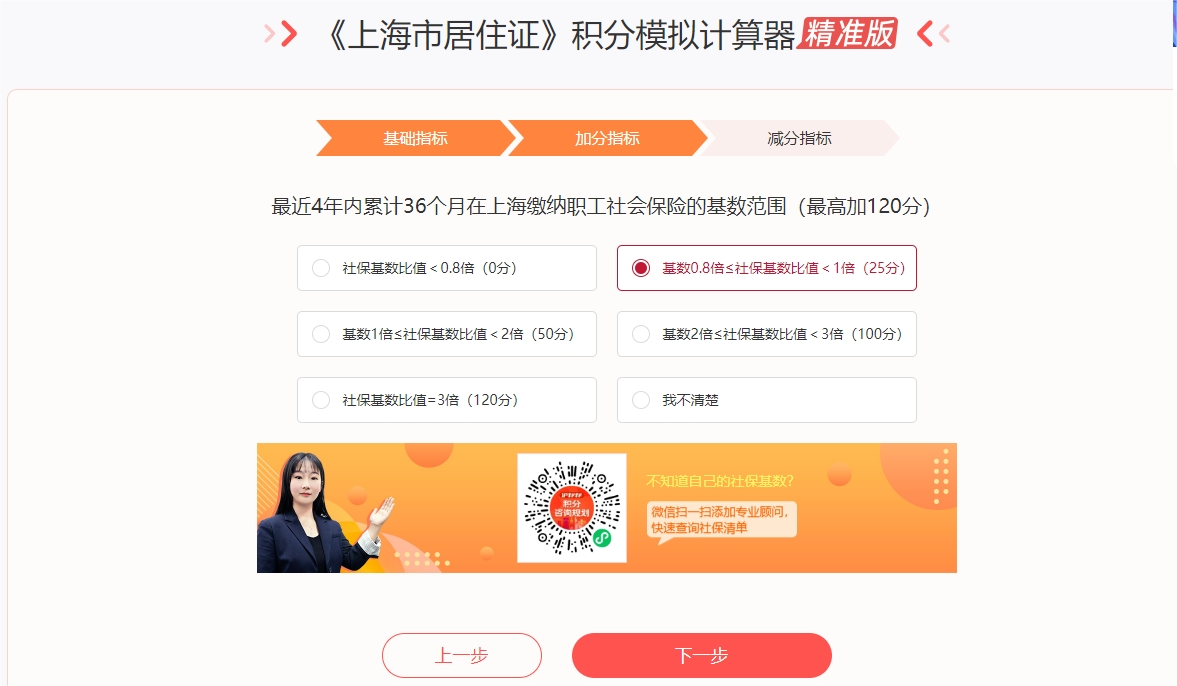Click the green mini-program icon on QR code
Viewport: 1177px width, 686px height.
602,537
